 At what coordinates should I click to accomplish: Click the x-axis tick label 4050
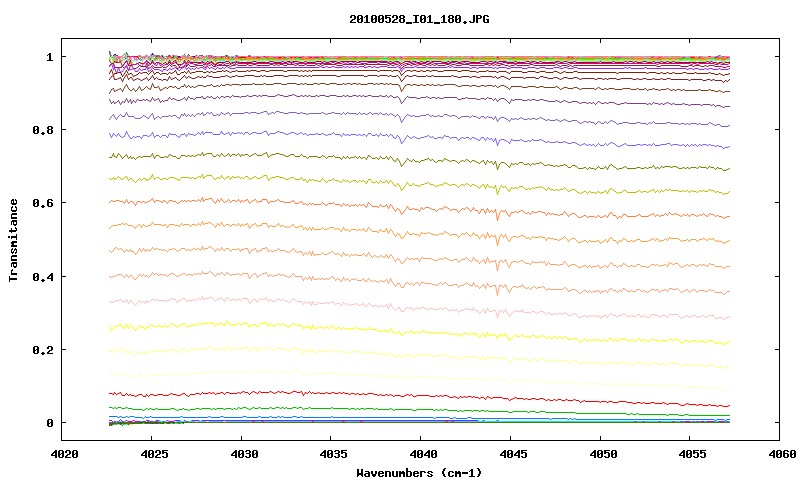(603, 454)
